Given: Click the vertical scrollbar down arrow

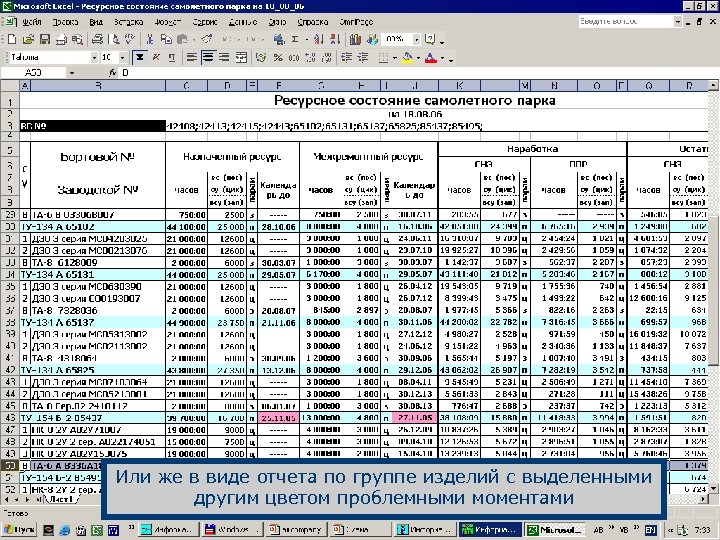Looking at the screenshot, I should click(713, 489).
